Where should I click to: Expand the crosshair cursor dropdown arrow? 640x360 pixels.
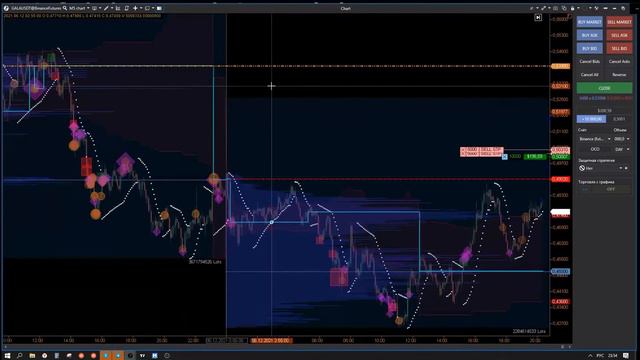[x=141, y=8]
